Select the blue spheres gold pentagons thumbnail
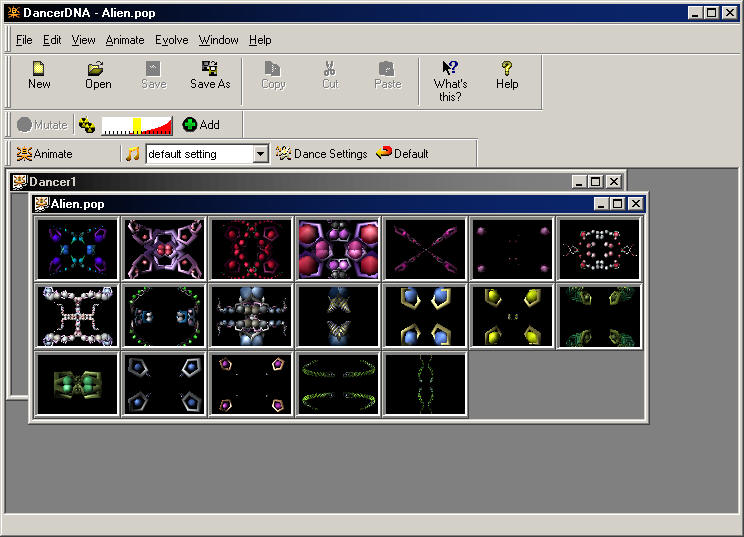 coord(425,316)
